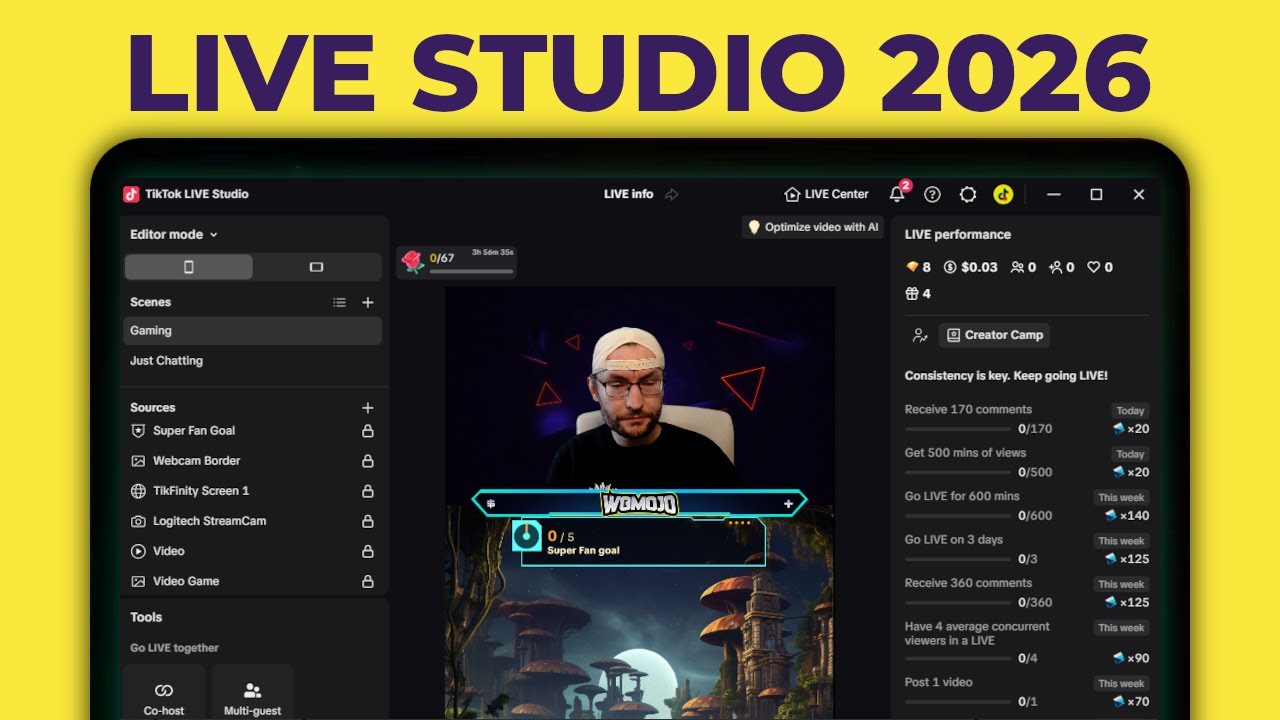Screen dimensions: 1280x720
Task: Click 'Receive 360 comments' task
Action: click(x=1027, y=592)
